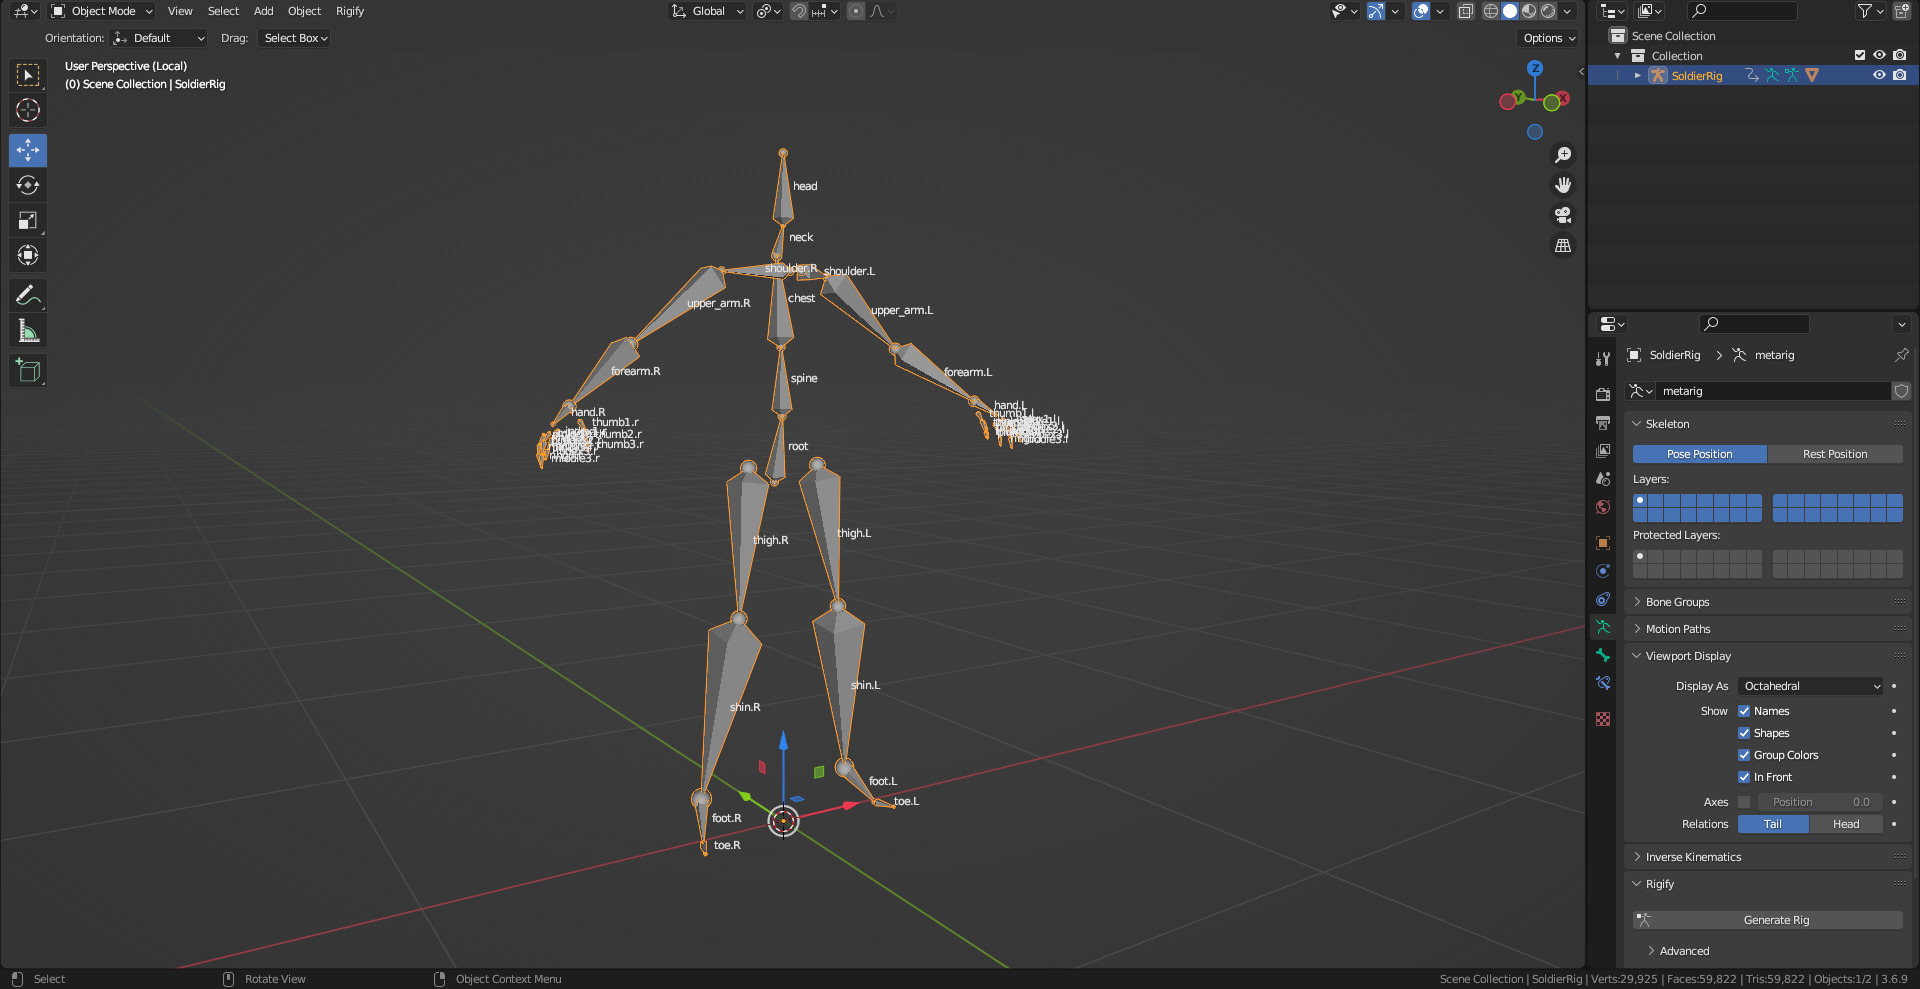Uncheck the Shapes display checkbox
Screen dimensions: 1920x989
click(x=1744, y=733)
